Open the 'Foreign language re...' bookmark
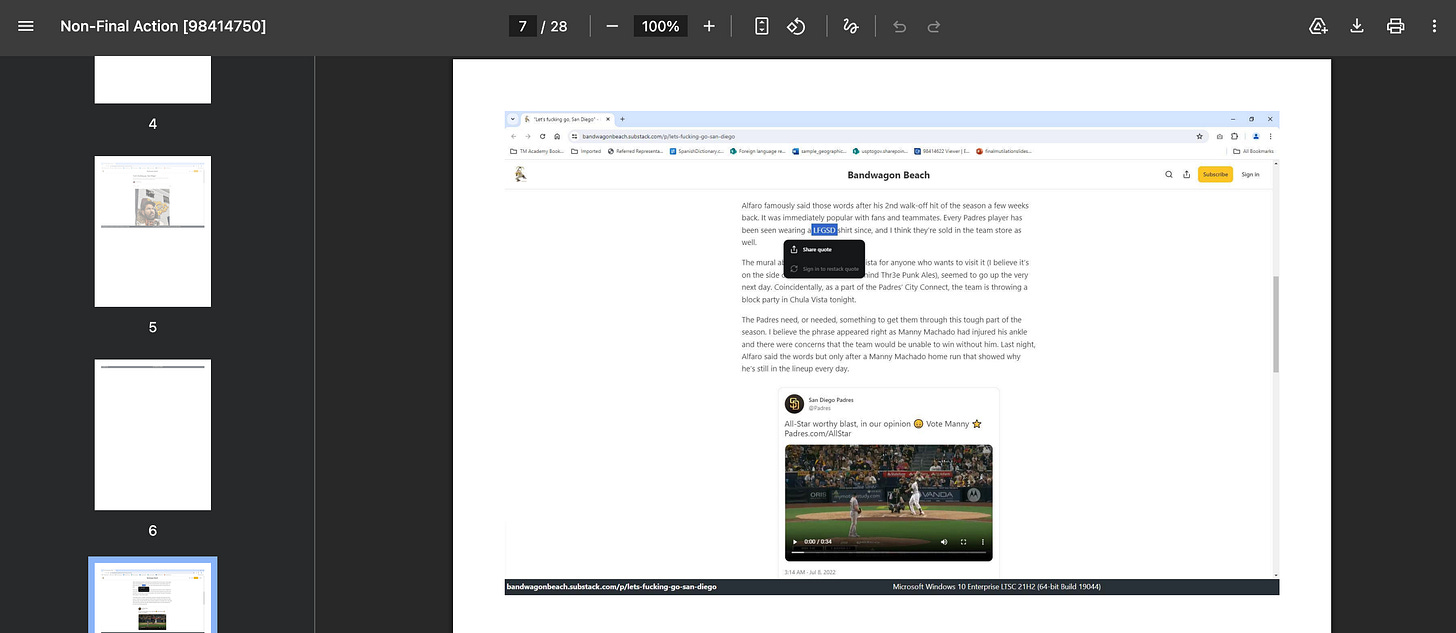The width and height of the screenshot is (1456, 633). coord(758,151)
